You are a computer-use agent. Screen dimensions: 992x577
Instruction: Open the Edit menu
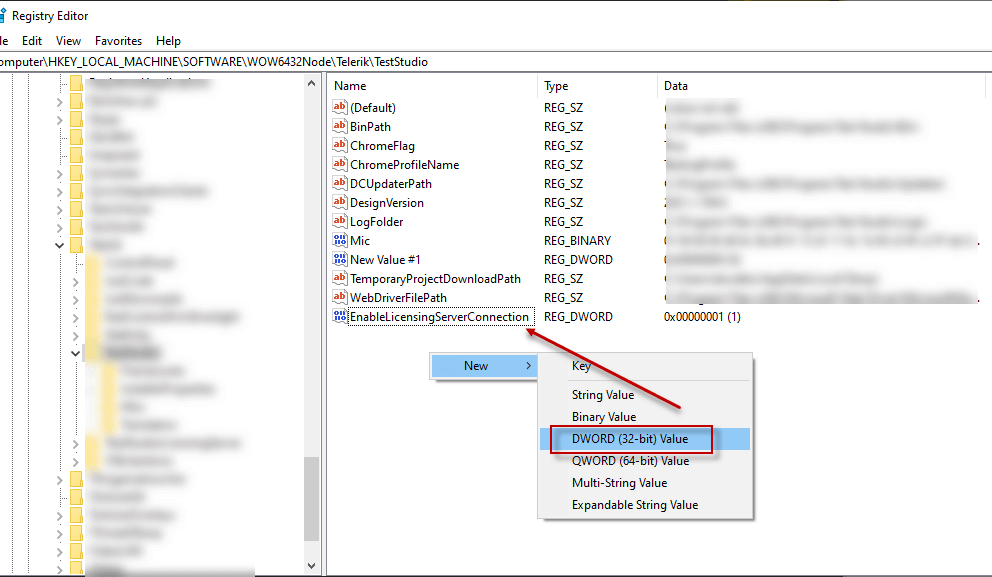coord(32,40)
